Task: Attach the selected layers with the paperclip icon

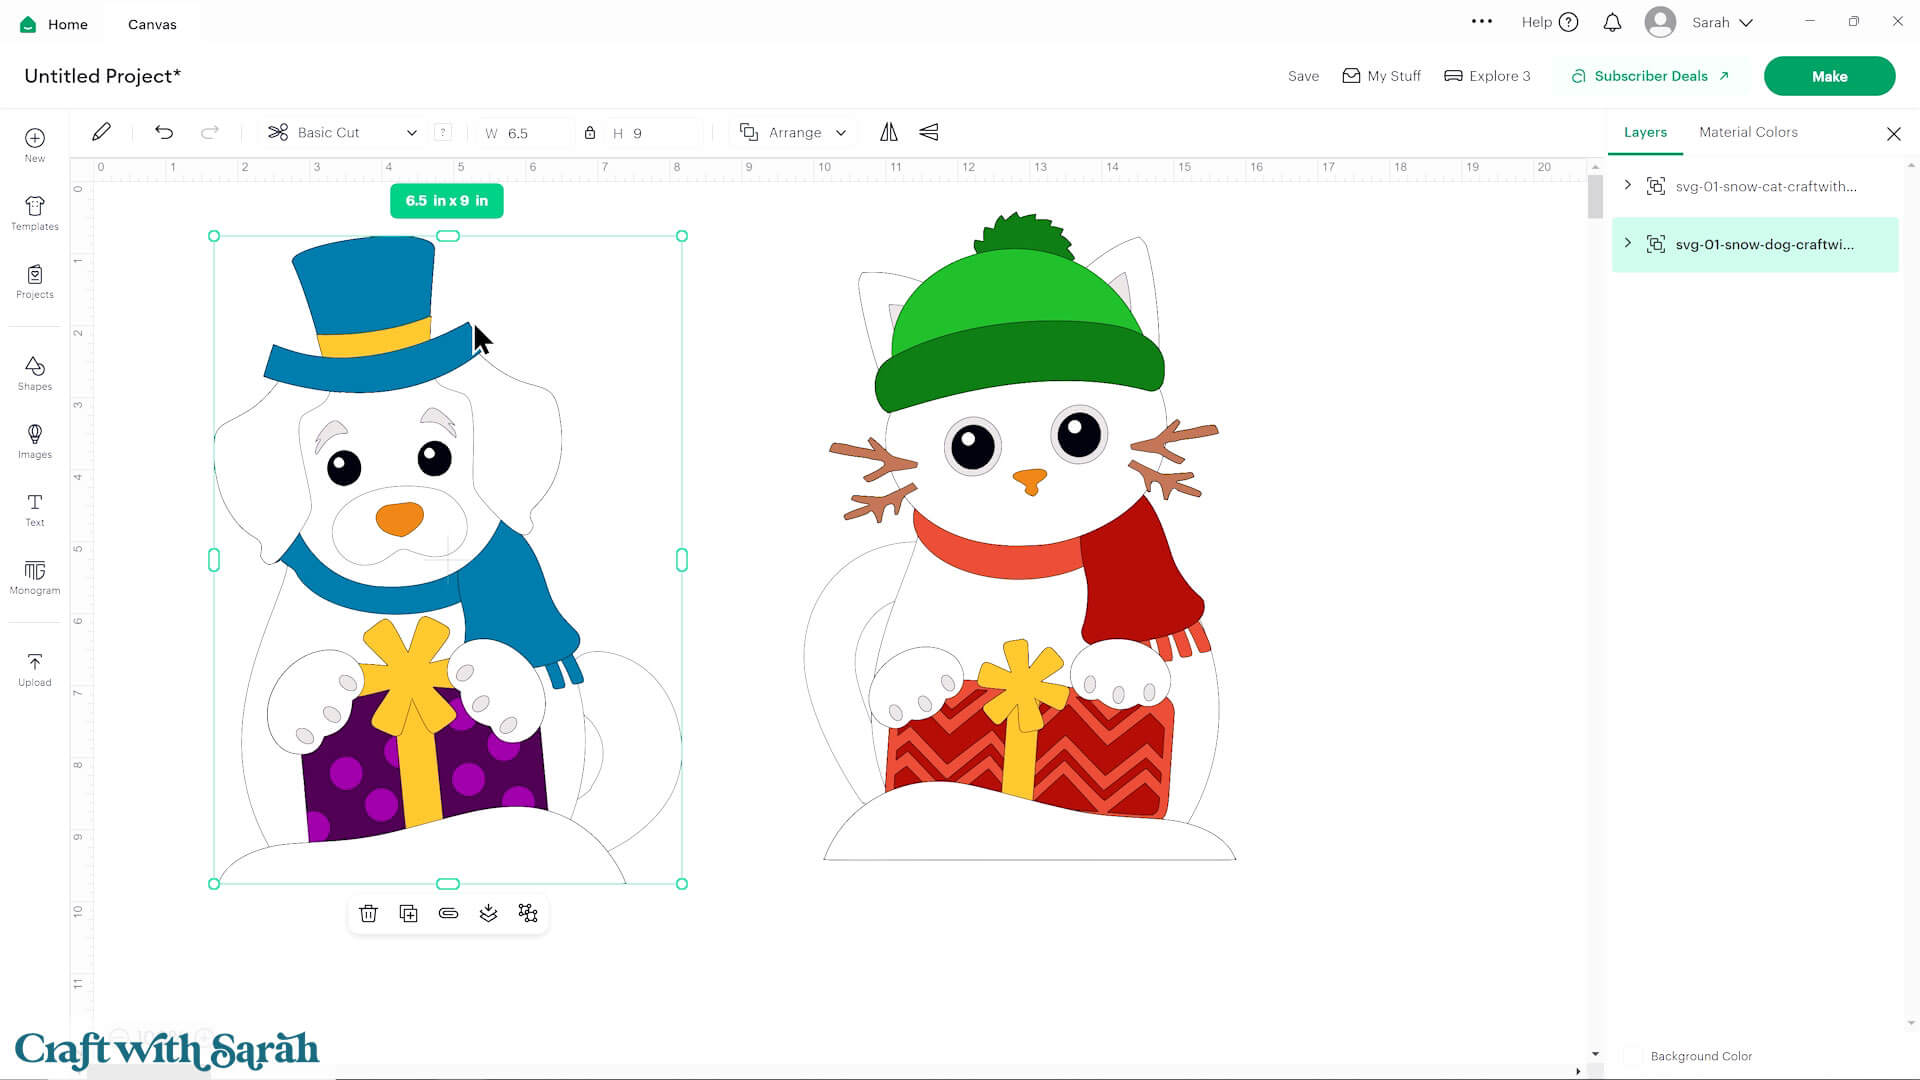Action: (x=448, y=913)
